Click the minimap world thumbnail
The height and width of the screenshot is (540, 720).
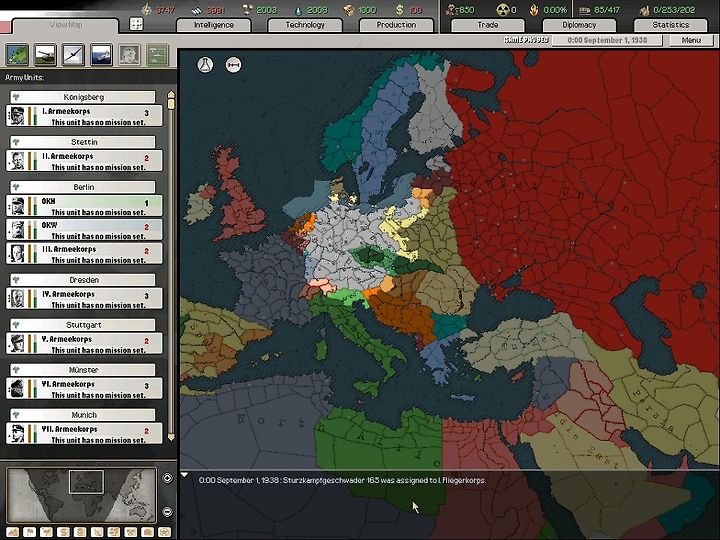pos(82,495)
